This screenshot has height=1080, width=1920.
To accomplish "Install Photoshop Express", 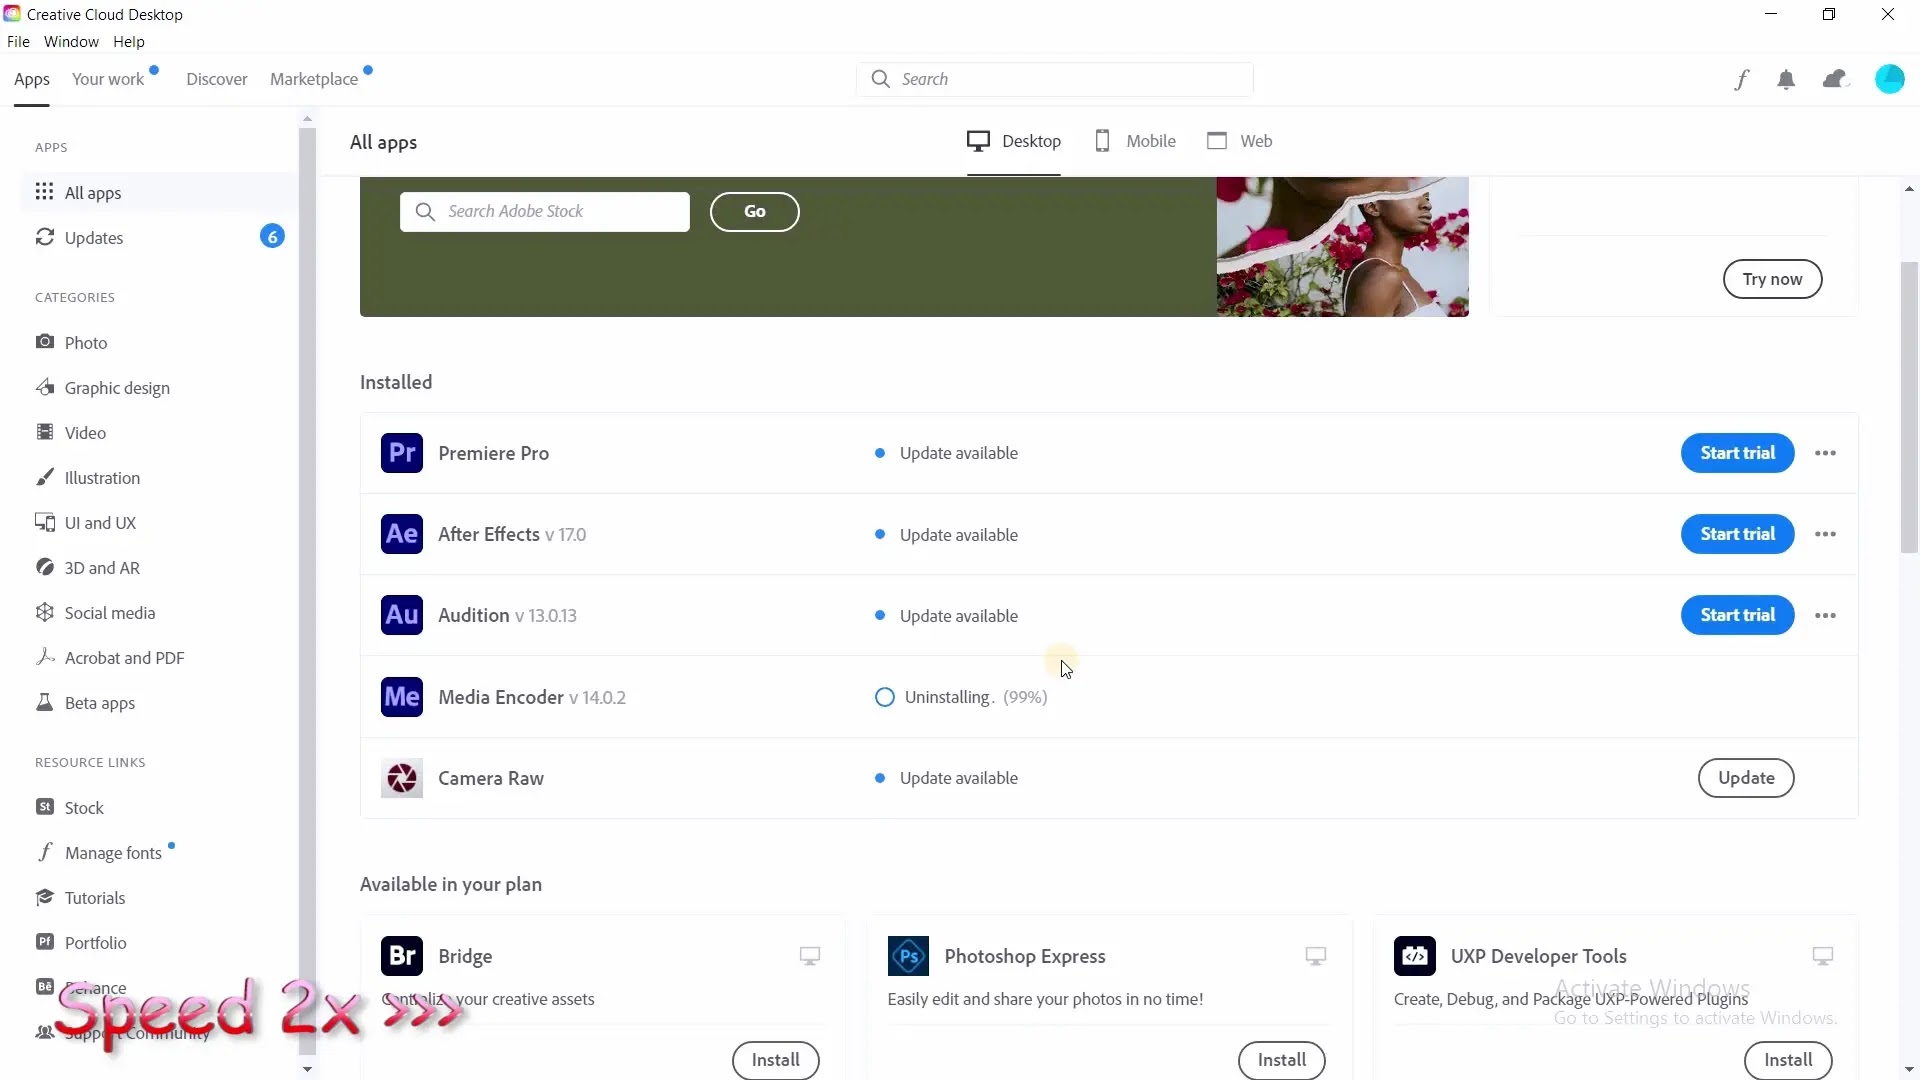I will pos(1281,1059).
